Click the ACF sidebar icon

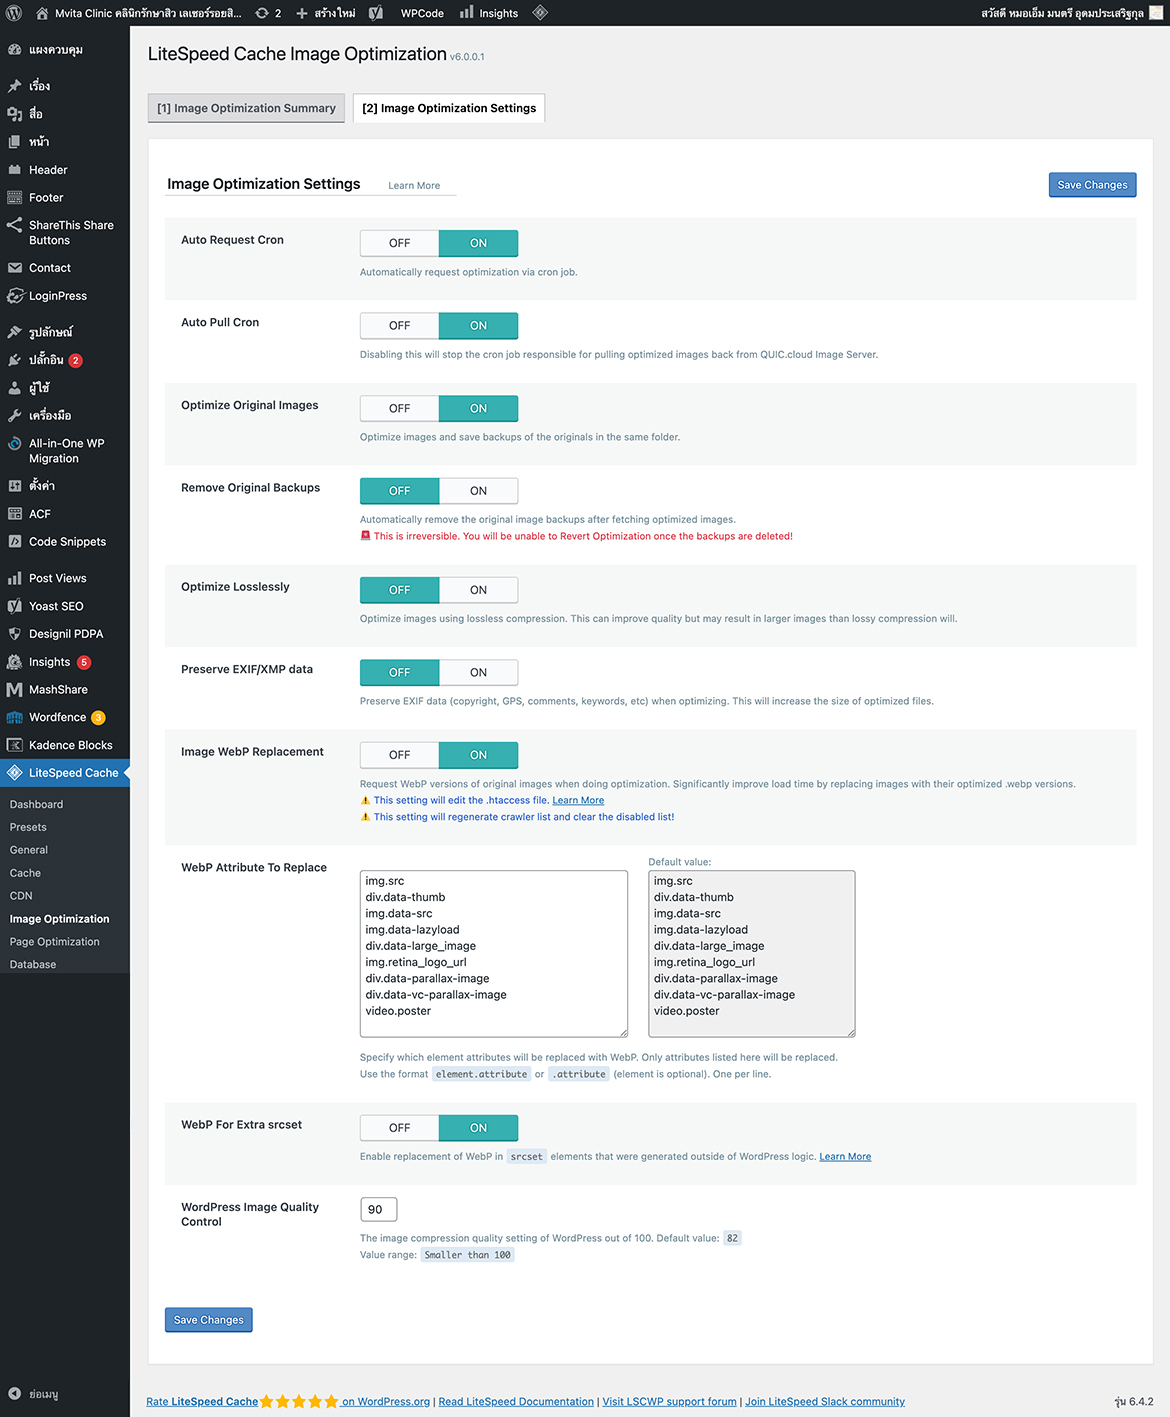[x=15, y=514]
